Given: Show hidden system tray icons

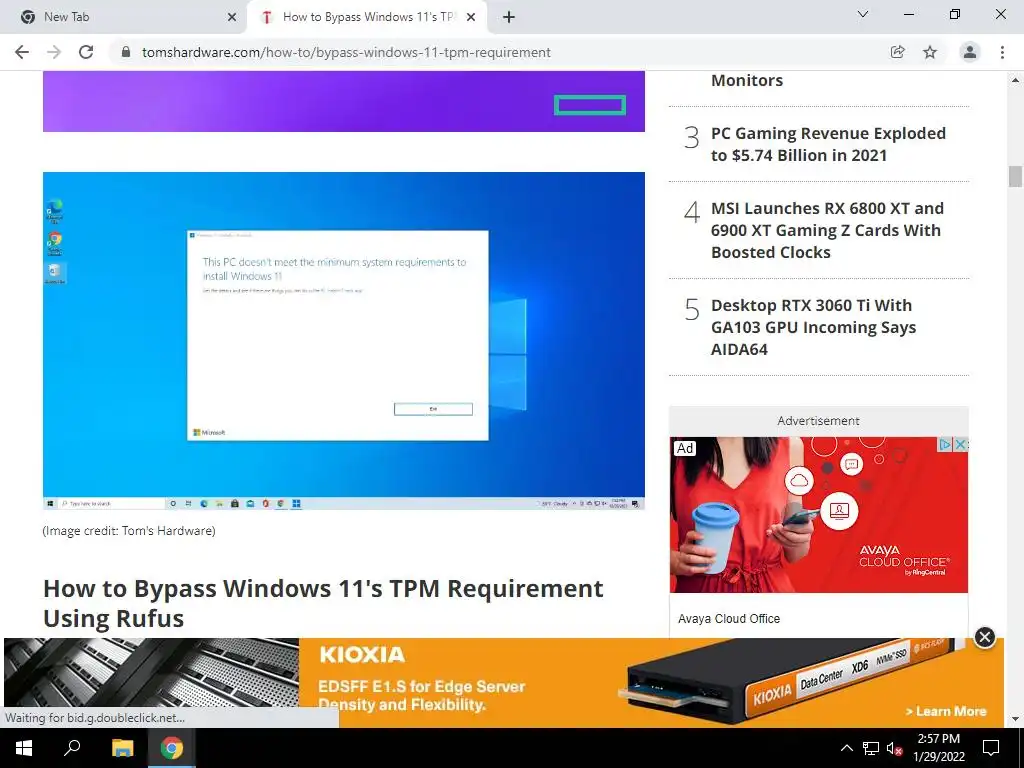Looking at the screenshot, I should [846, 748].
